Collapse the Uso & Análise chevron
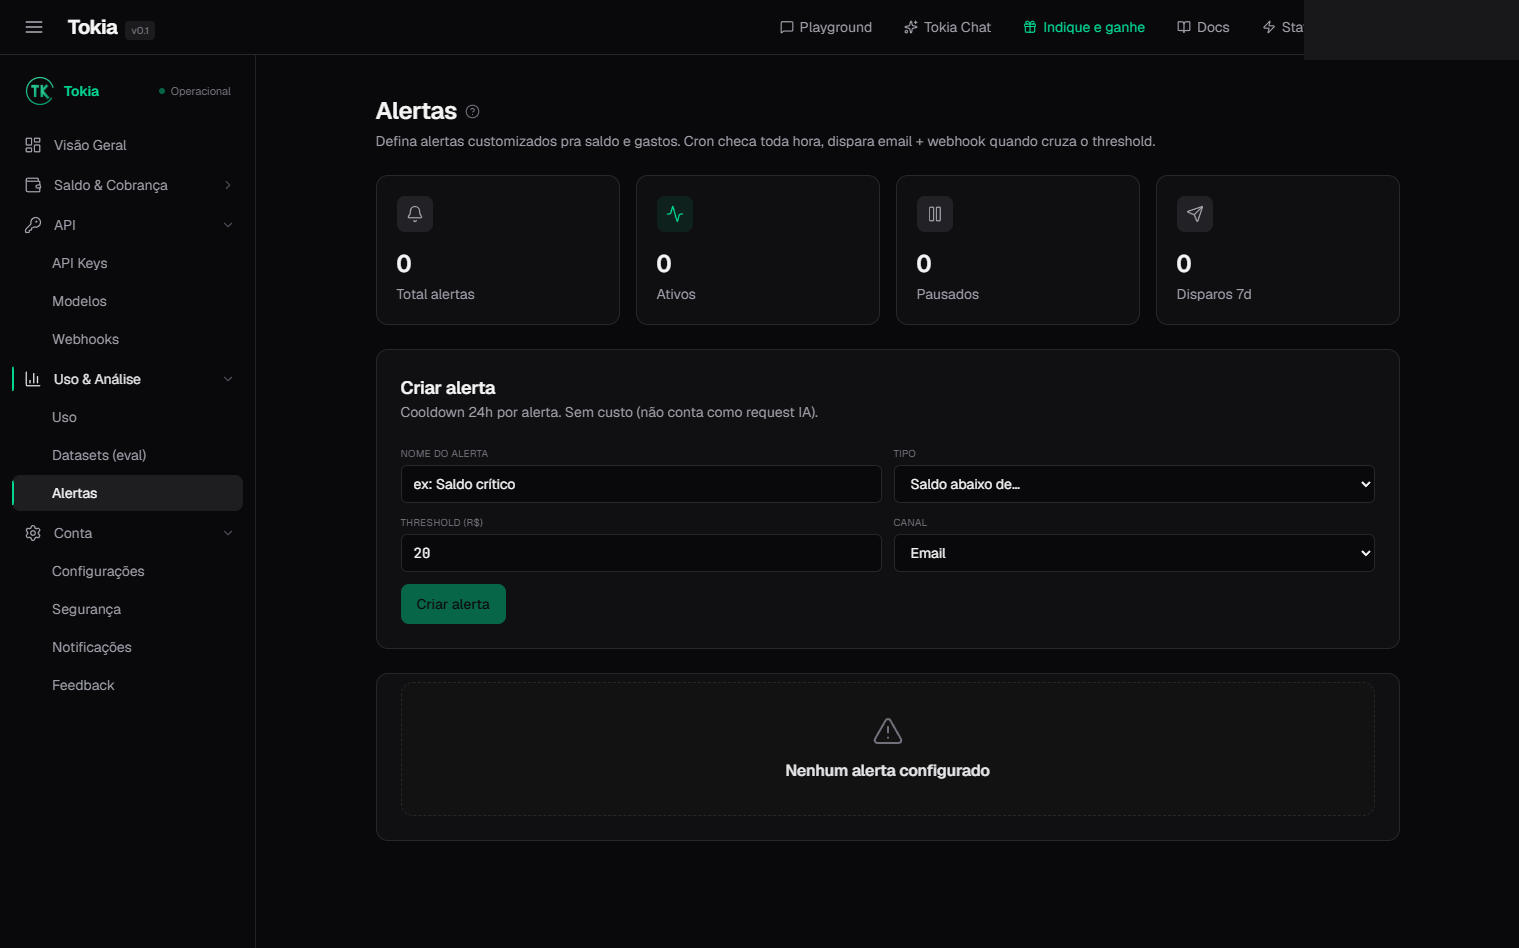 pos(228,379)
